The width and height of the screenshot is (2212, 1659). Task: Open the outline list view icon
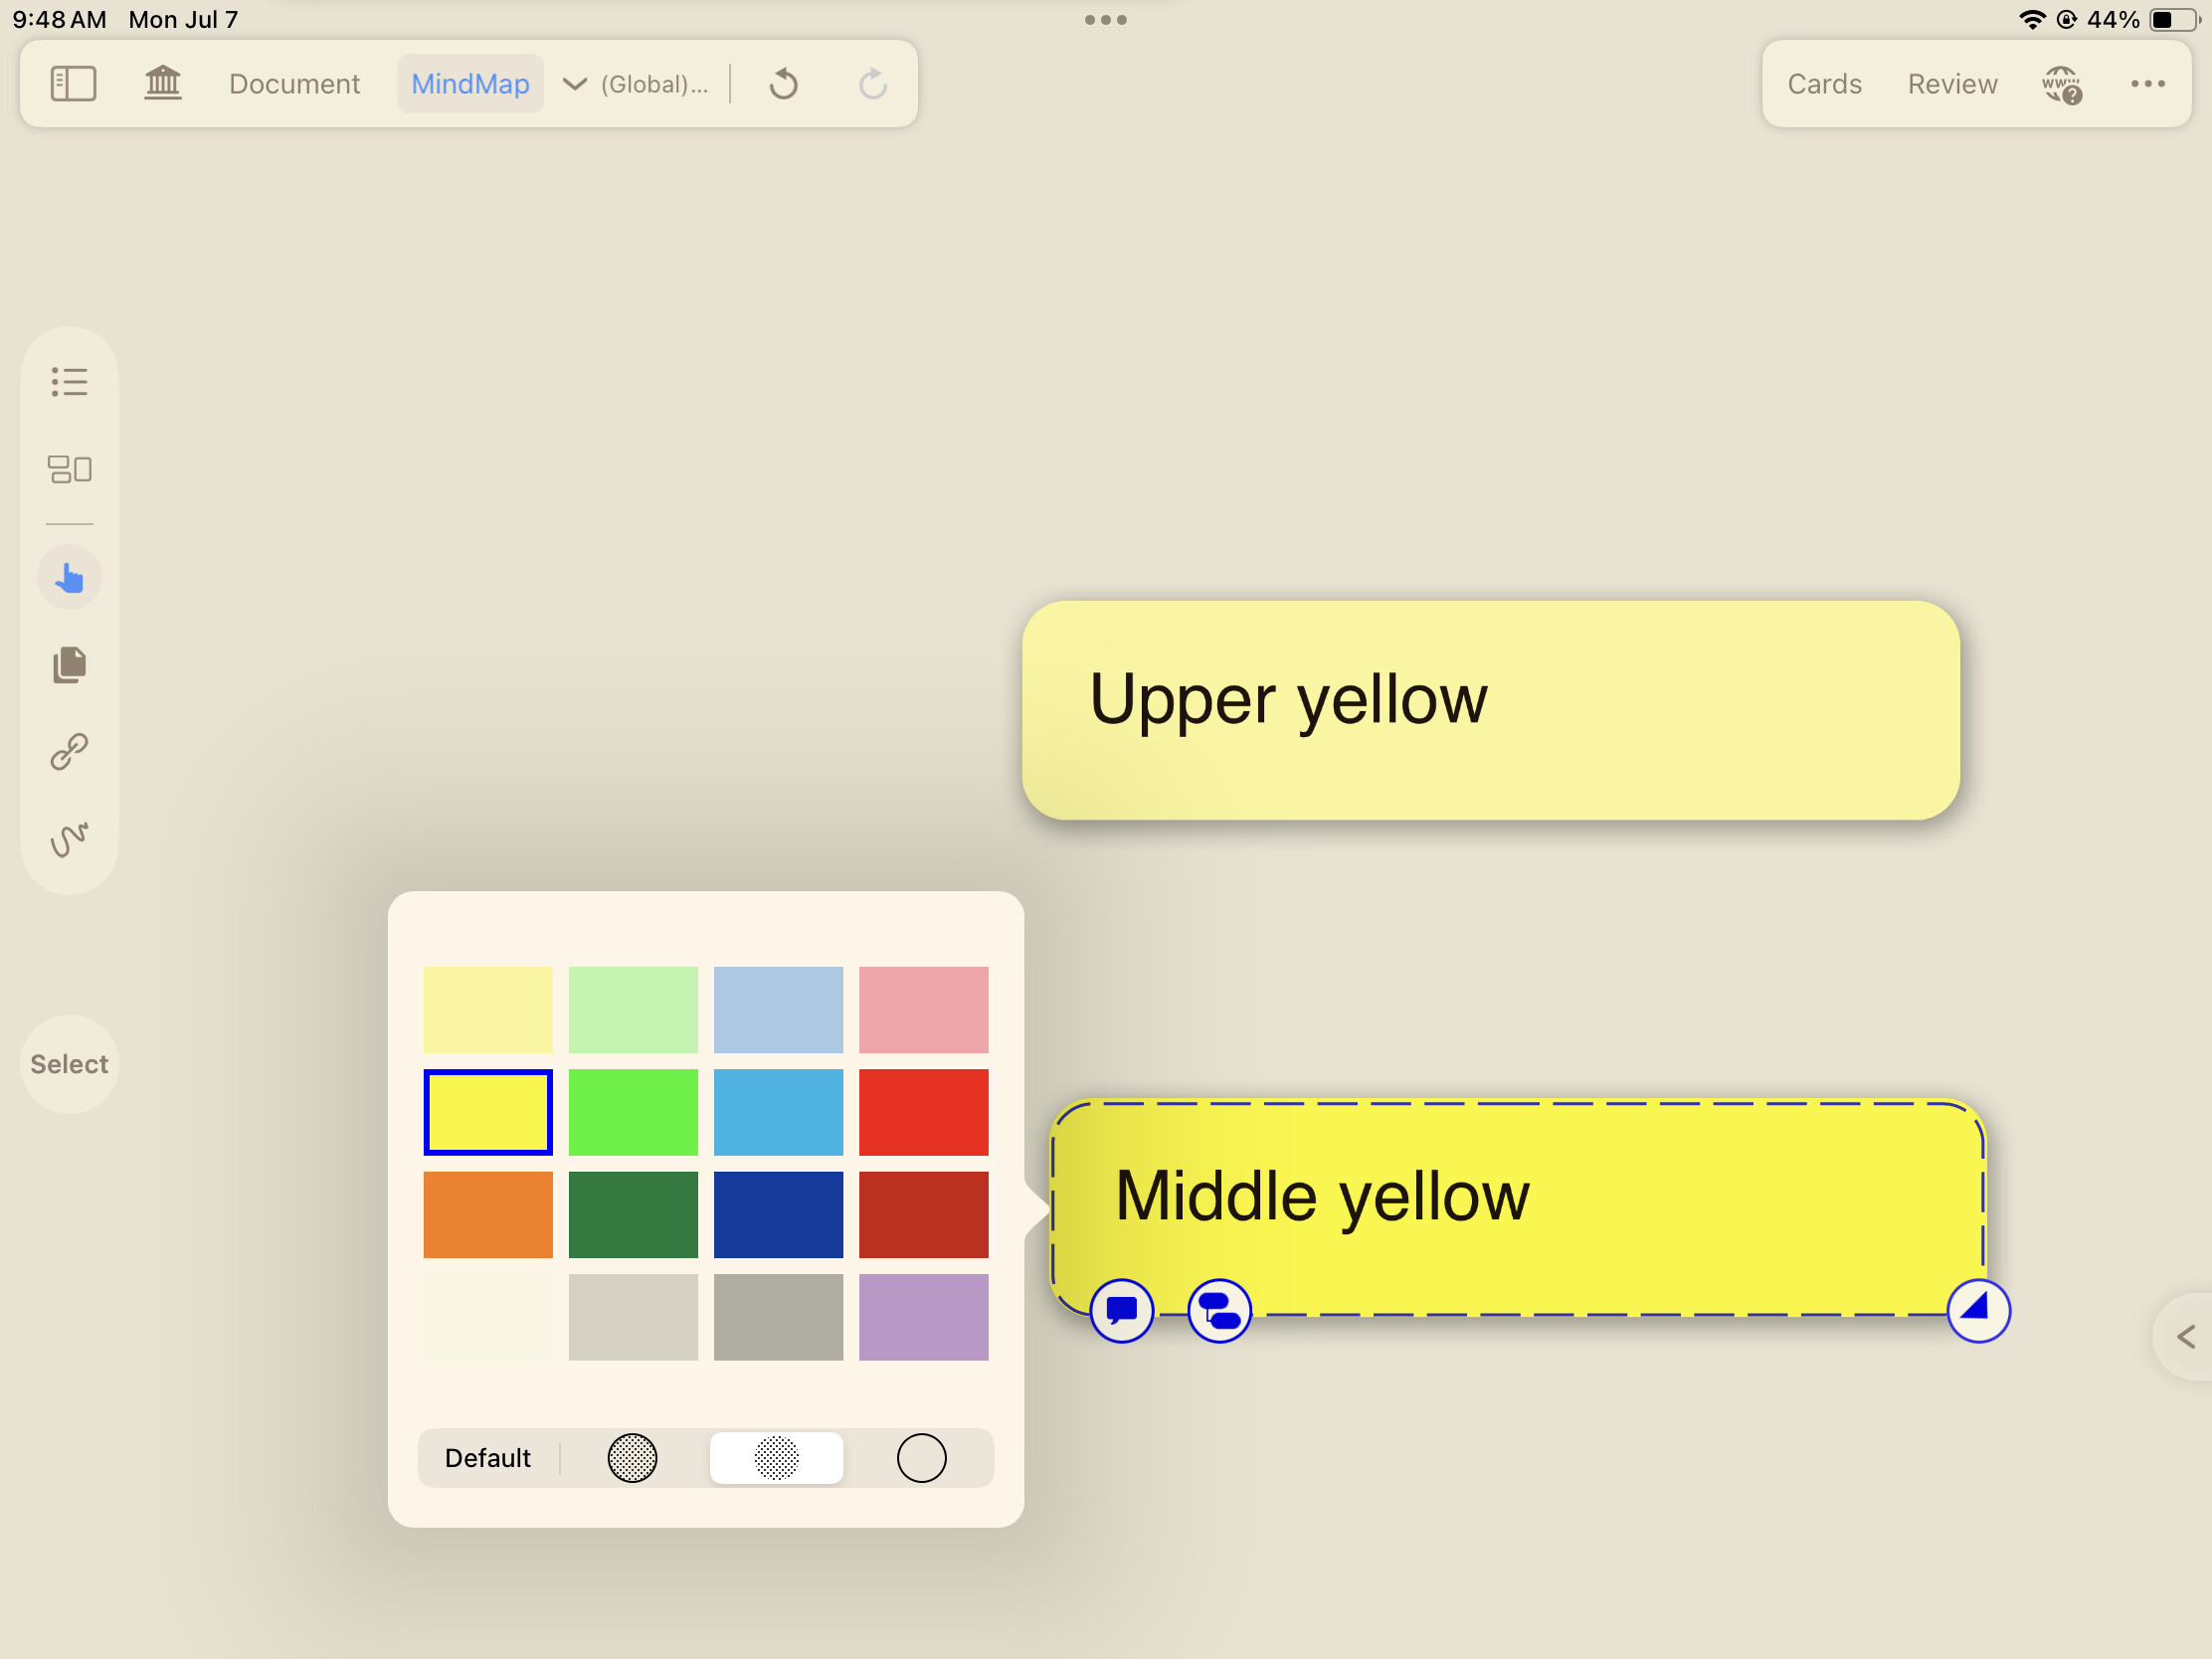point(69,381)
